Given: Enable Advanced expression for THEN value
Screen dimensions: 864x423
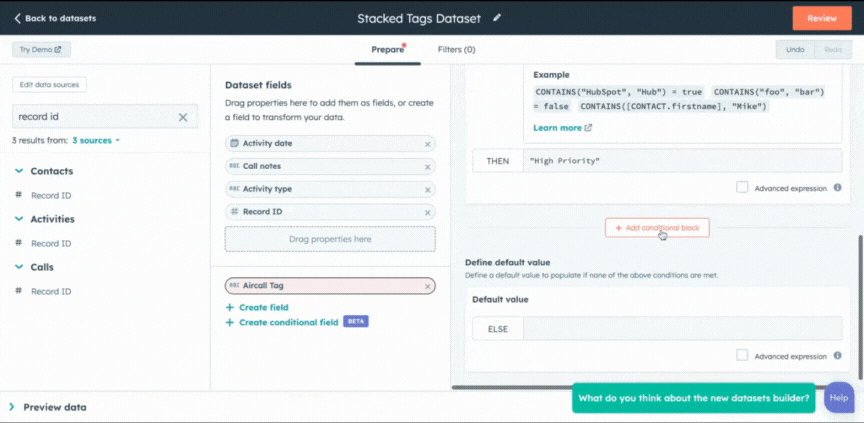Looking at the screenshot, I should click(x=742, y=187).
